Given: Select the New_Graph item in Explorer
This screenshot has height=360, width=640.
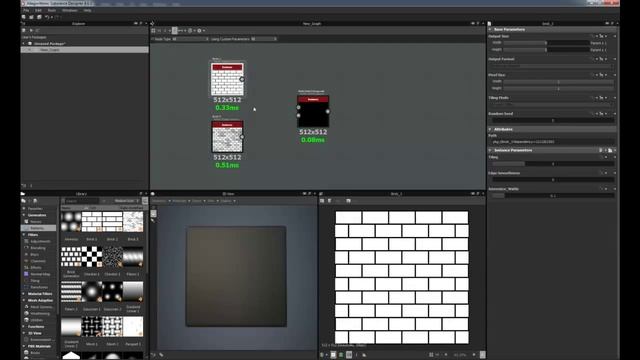Looking at the screenshot, I should [x=49, y=50].
